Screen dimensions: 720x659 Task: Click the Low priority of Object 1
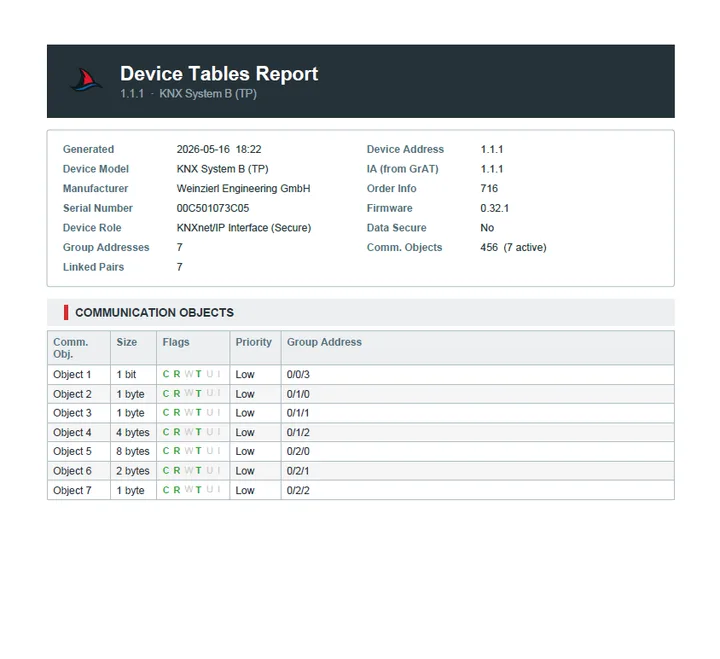(x=245, y=375)
